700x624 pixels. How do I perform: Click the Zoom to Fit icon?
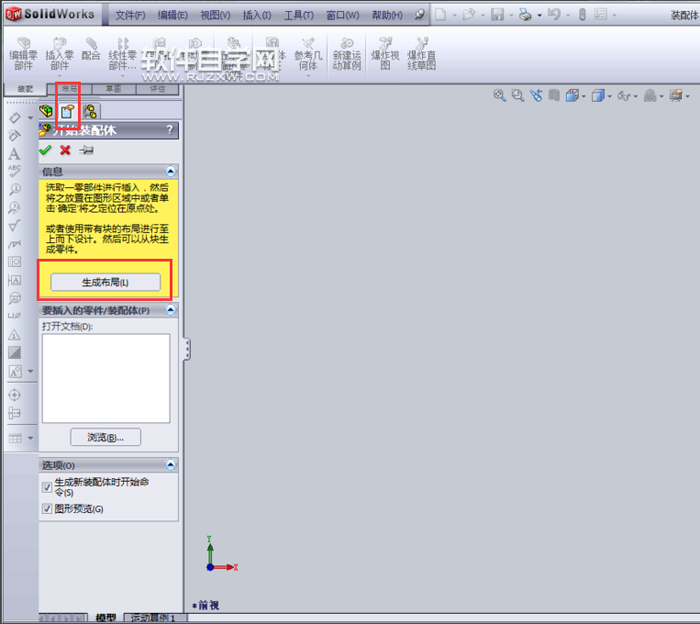pos(500,95)
